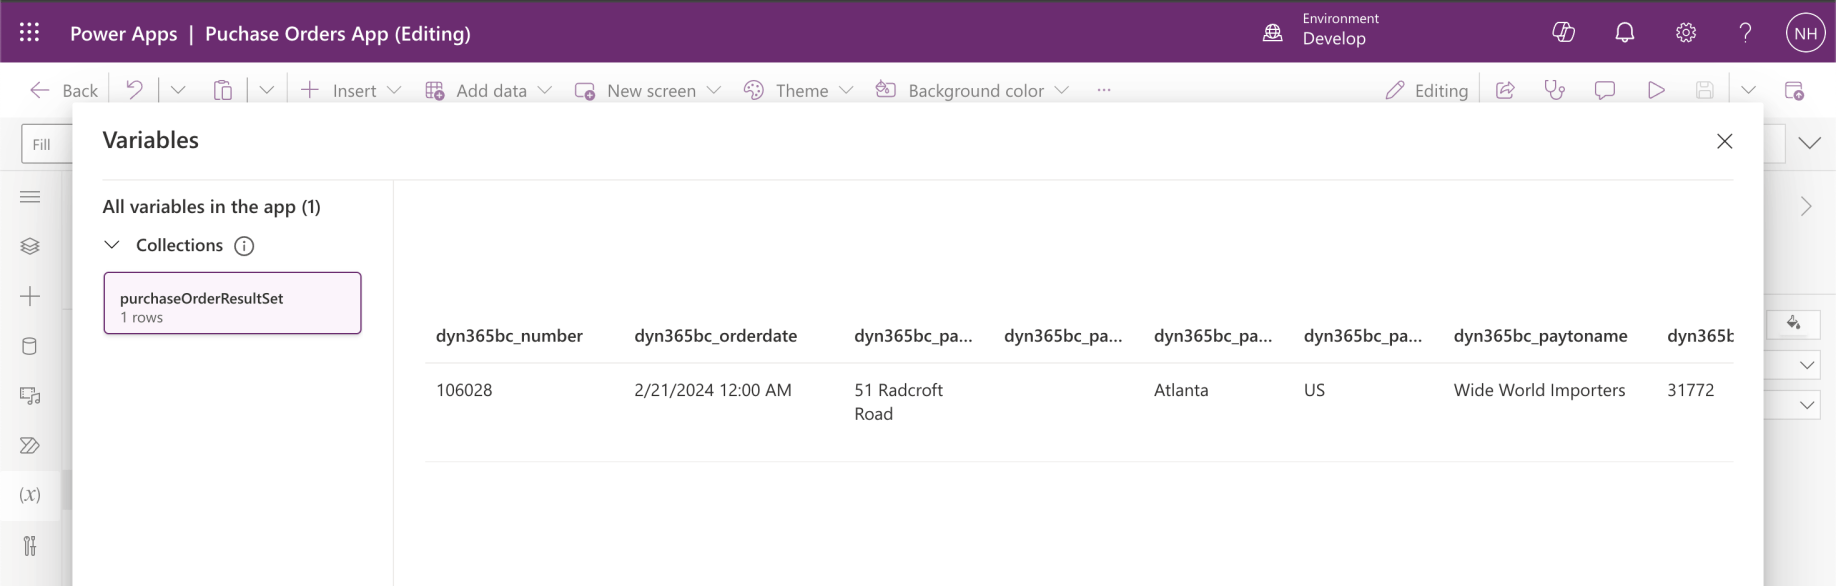The width and height of the screenshot is (1836, 586).
Task: Open the app launcher waffle icon
Action: click(x=29, y=33)
